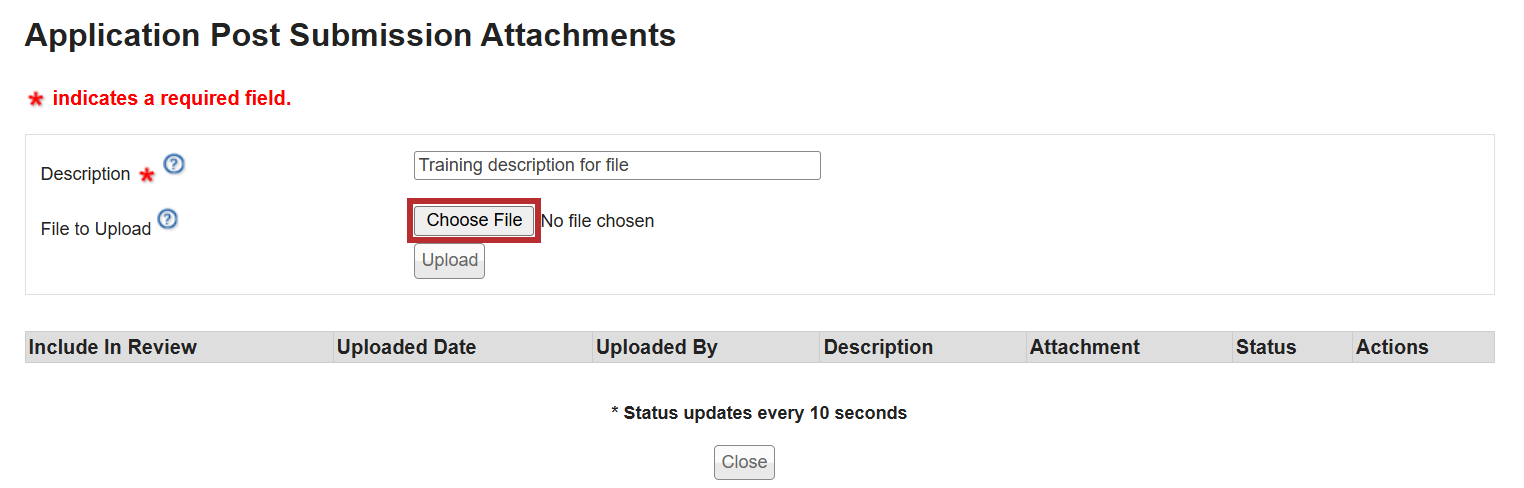
Task: Close the attachments page with Close button
Action: (x=744, y=462)
